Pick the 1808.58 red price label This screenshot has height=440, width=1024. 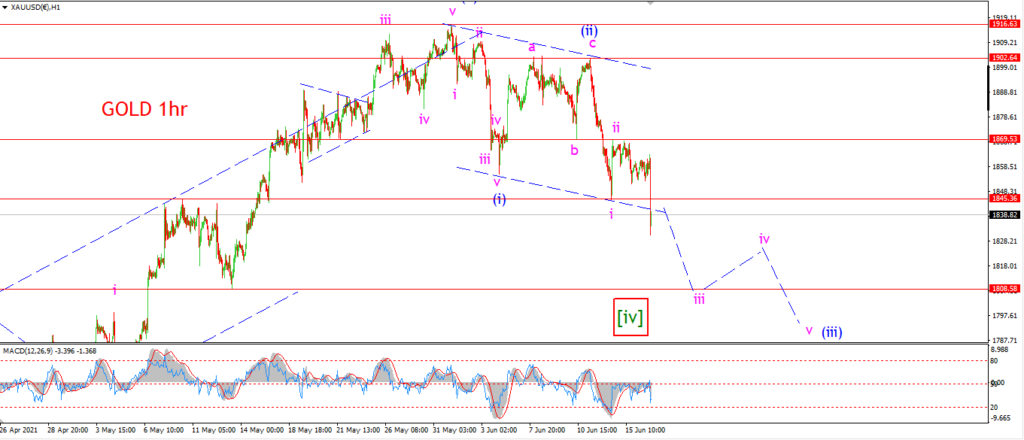pos(1006,288)
